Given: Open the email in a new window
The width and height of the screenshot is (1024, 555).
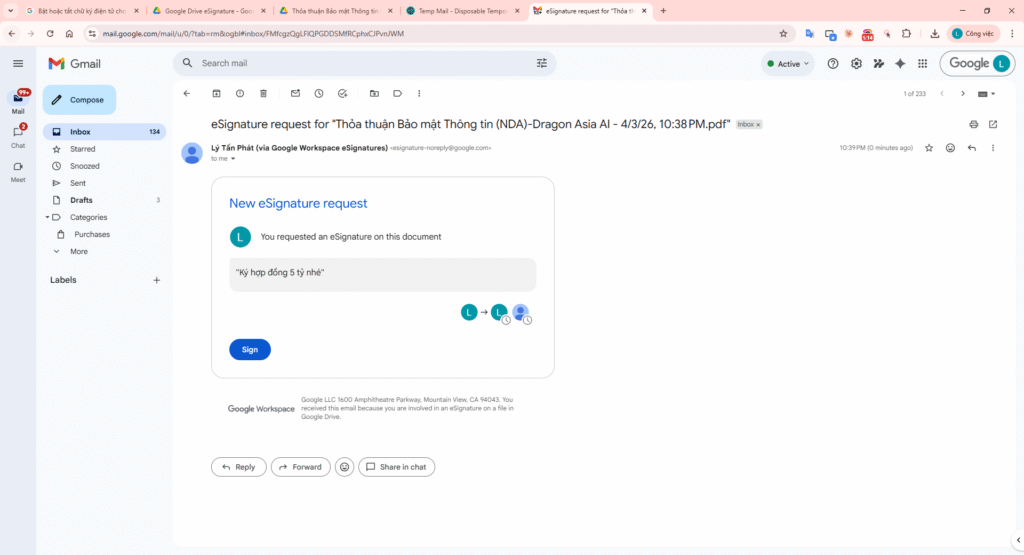Looking at the screenshot, I should 993,124.
